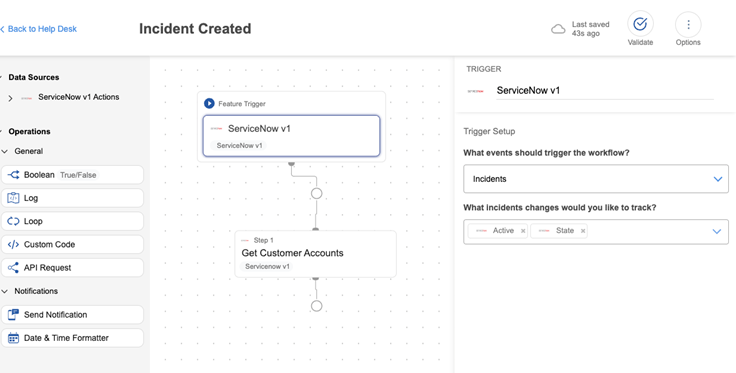
Task: Click the cloud save status icon
Action: [x=558, y=30]
